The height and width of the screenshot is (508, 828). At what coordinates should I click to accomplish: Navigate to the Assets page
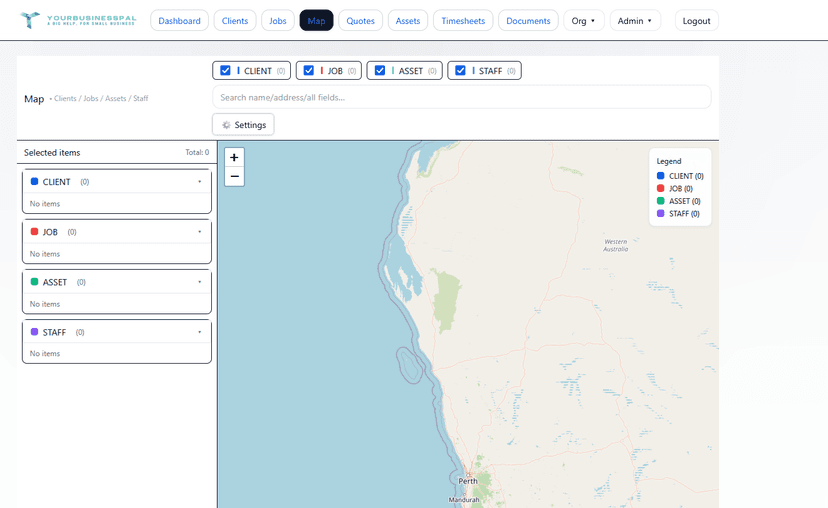tap(408, 21)
